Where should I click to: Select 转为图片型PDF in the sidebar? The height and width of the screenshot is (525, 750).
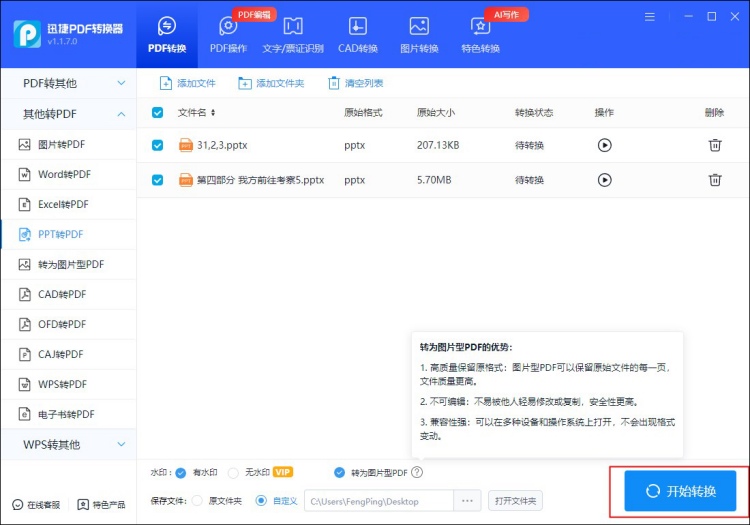(x=68, y=264)
